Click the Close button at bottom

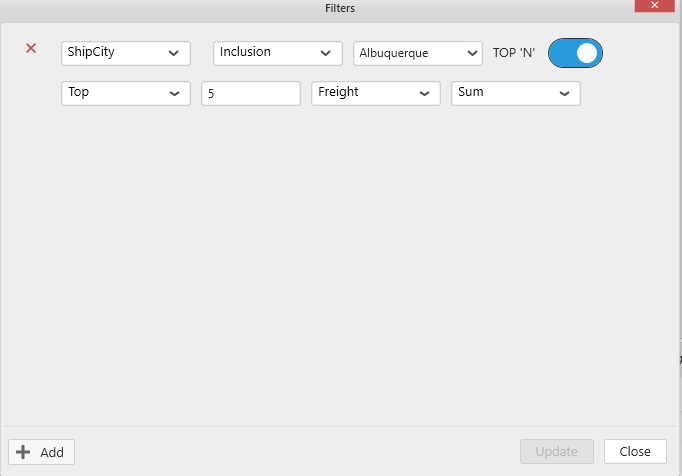(x=635, y=452)
